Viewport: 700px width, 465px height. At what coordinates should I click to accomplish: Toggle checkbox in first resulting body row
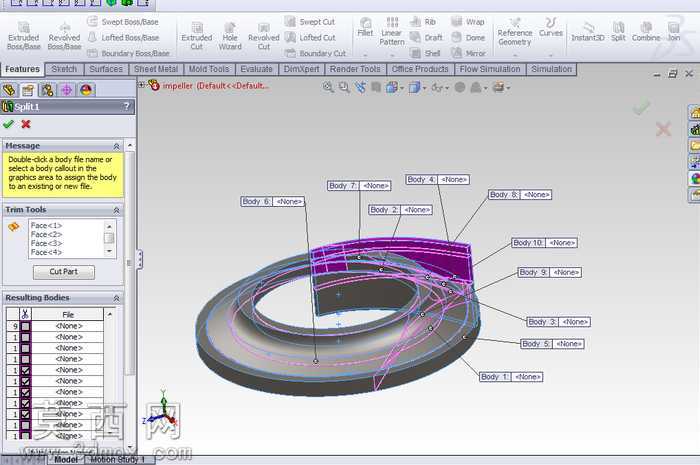25,326
